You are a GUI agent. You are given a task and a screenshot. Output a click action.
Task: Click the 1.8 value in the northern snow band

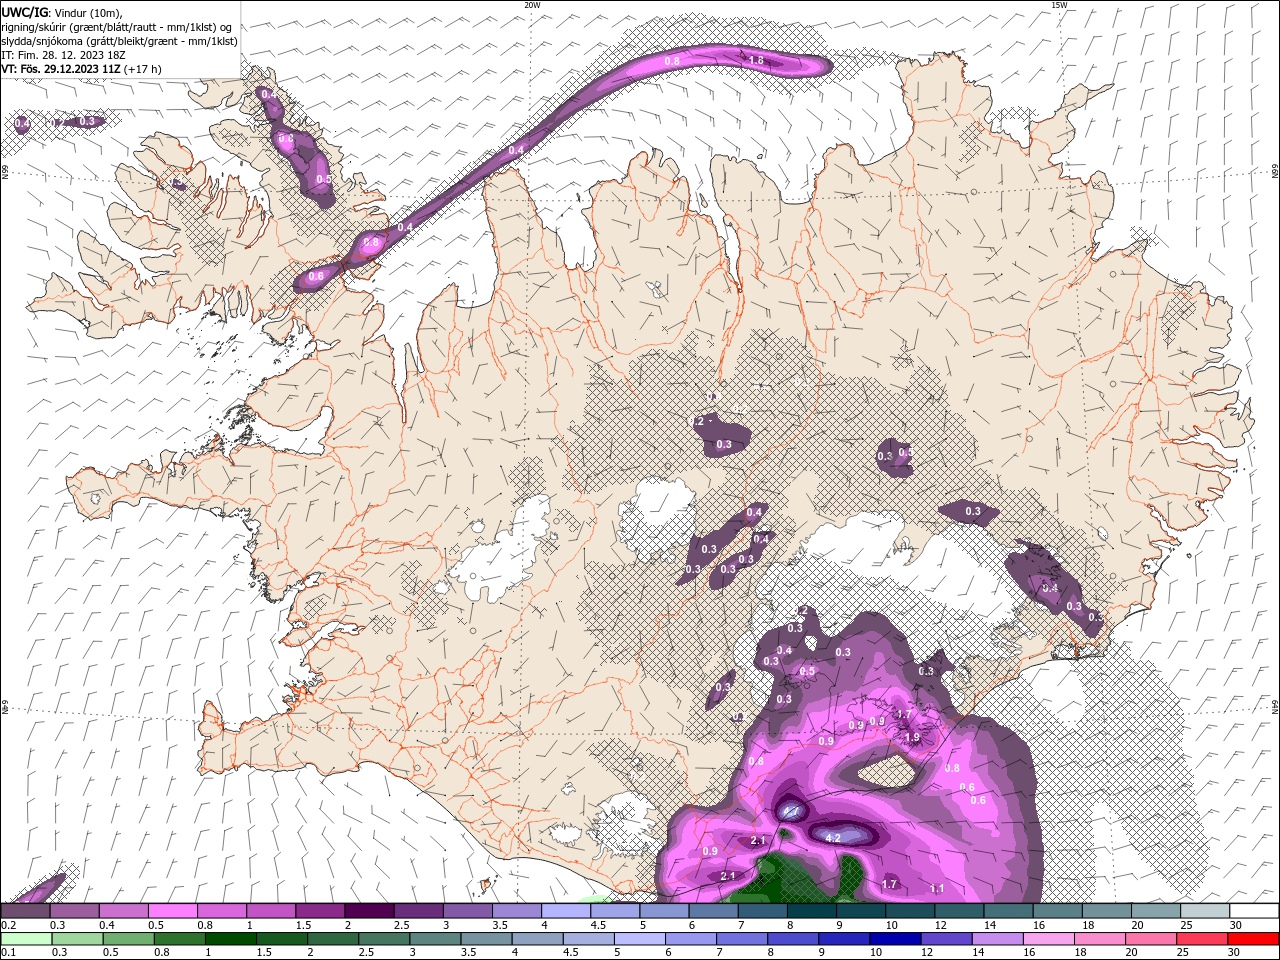pos(756,61)
